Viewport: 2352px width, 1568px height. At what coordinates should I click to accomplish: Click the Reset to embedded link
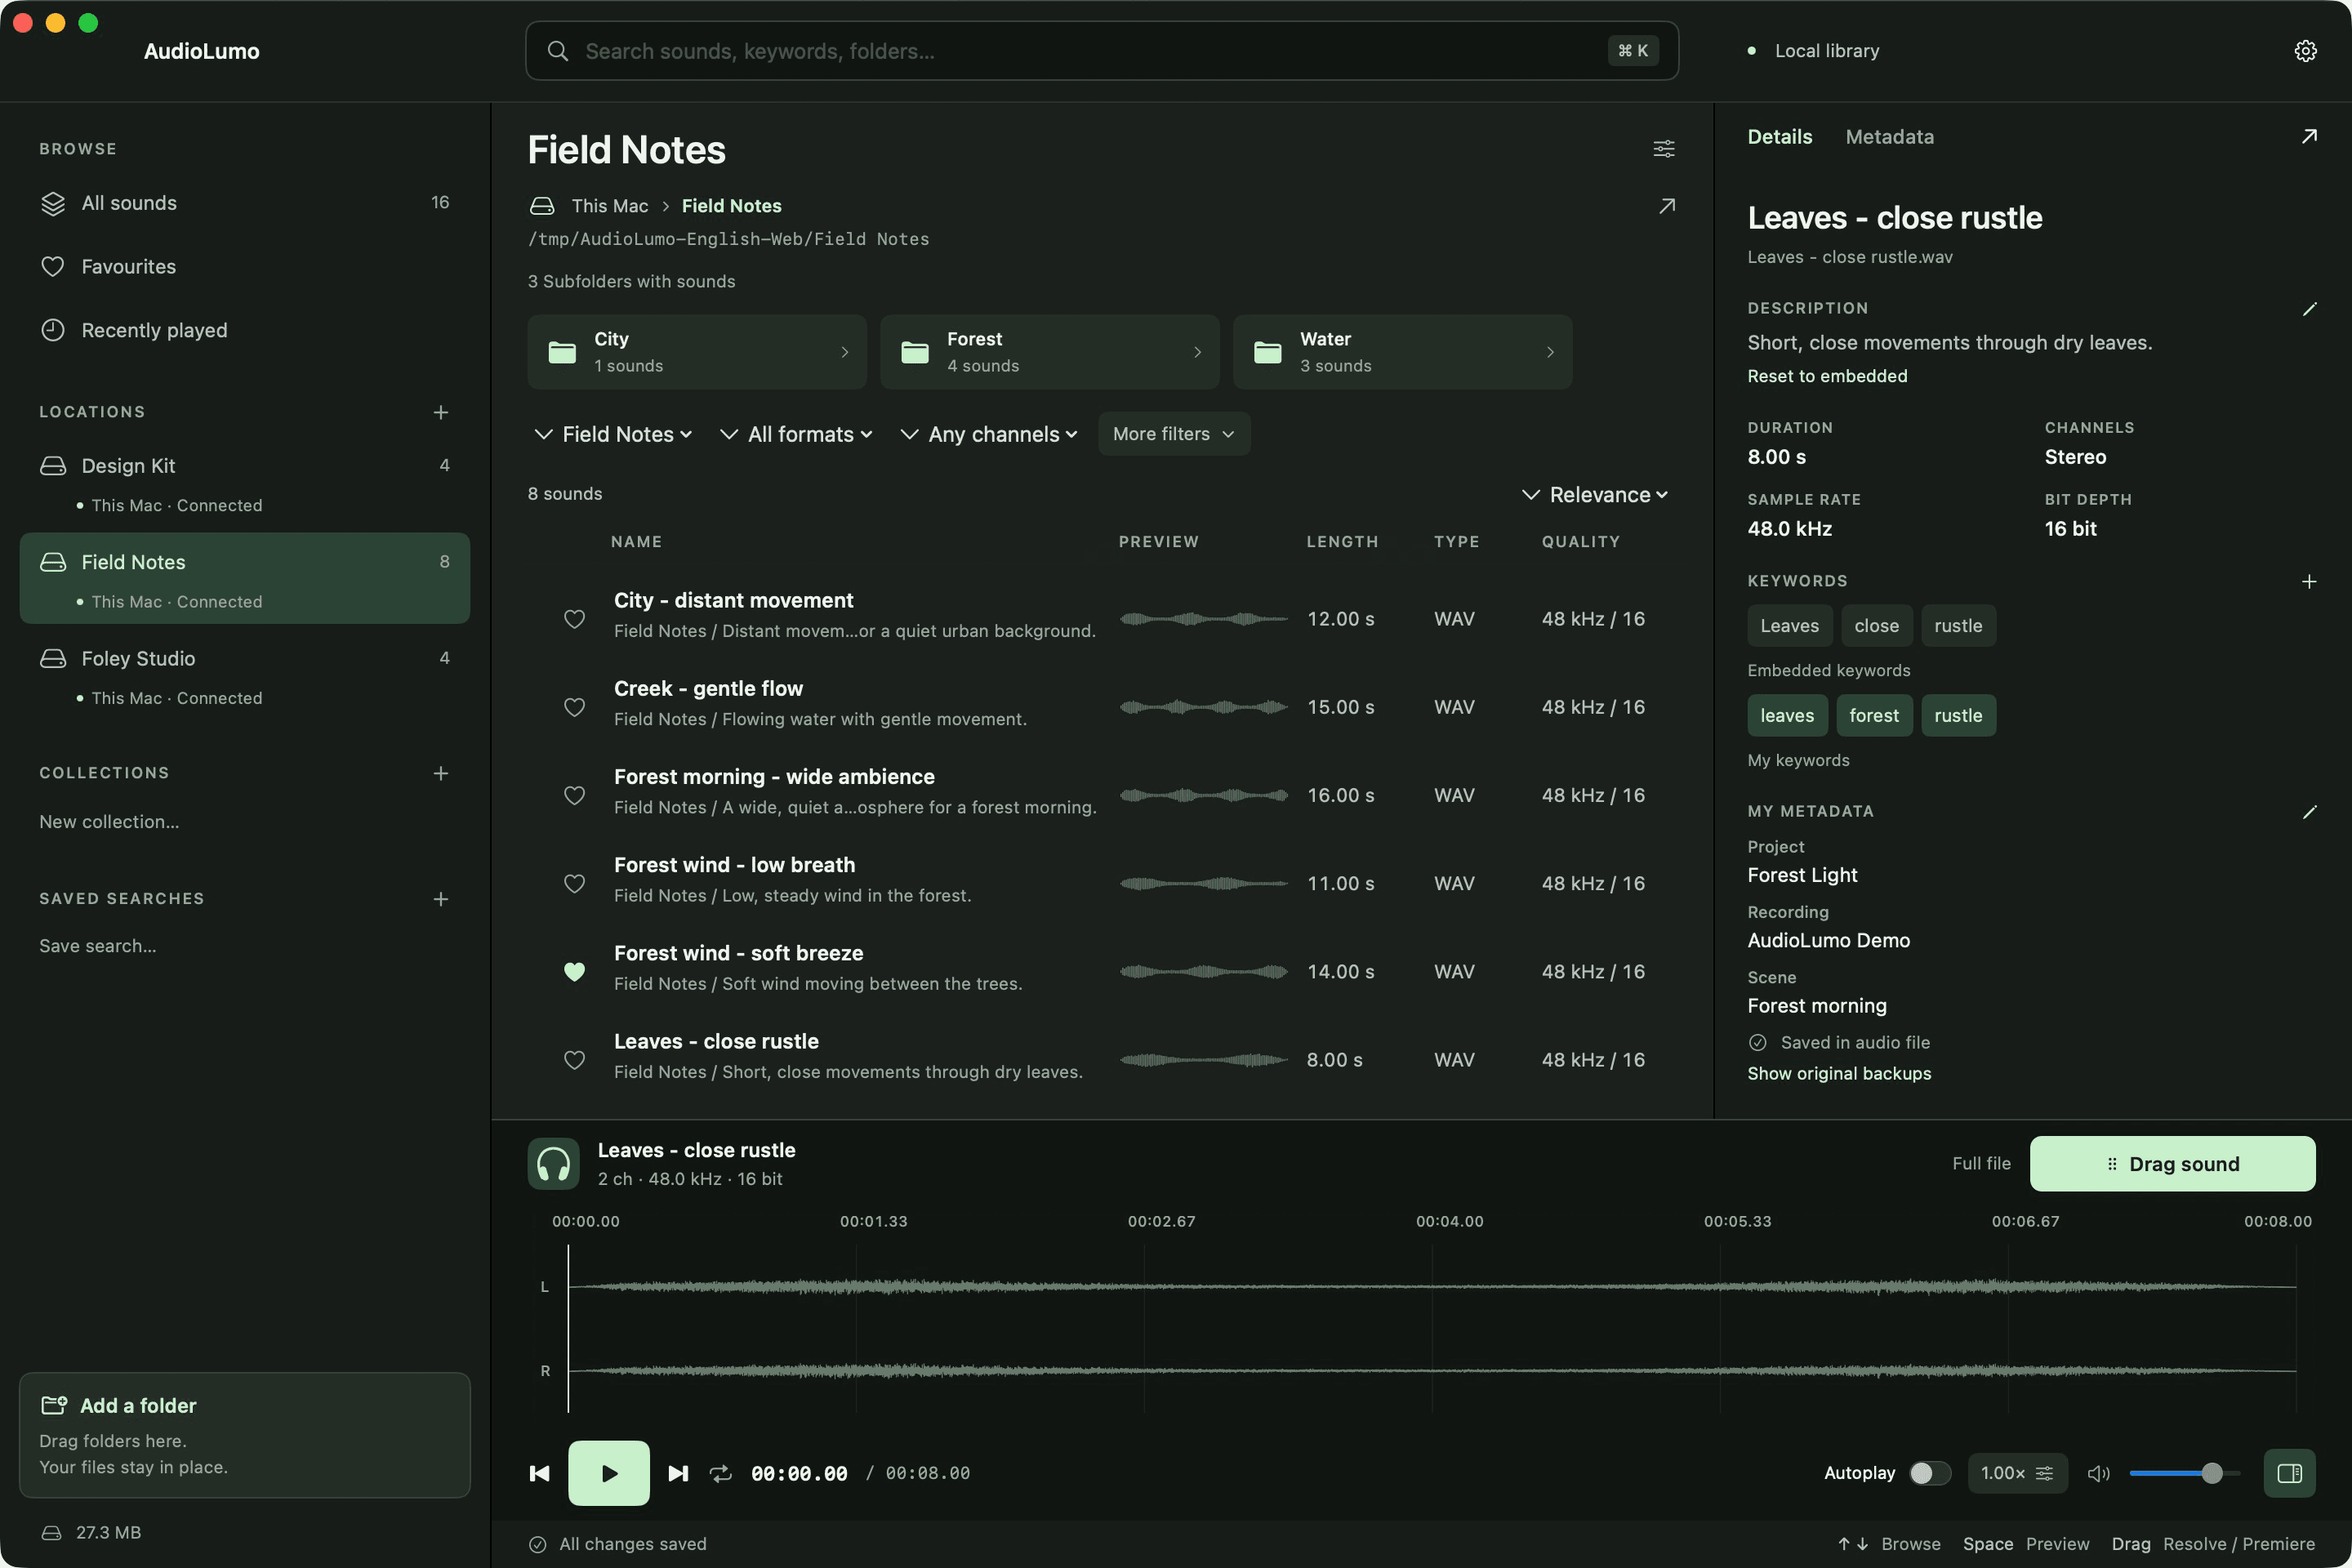click(1827, 376)
